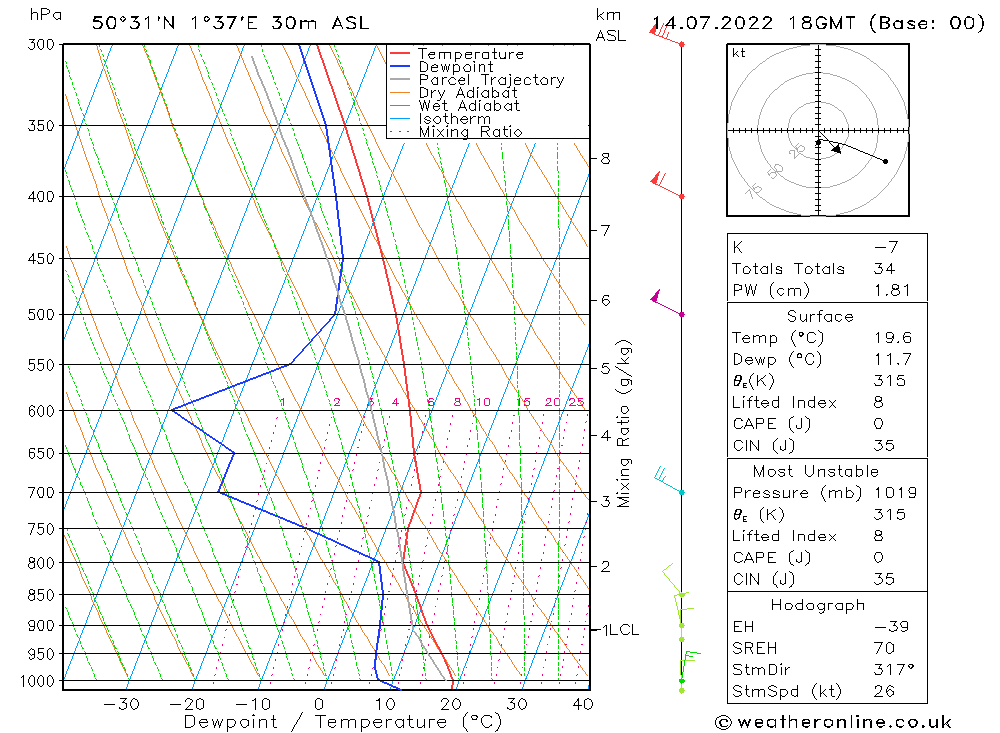The width and height of the screenshot is (1000, 733).
Task: Click the red wind barb at 300 hPa
Action: pyautogui.click(x=666, y=34)
